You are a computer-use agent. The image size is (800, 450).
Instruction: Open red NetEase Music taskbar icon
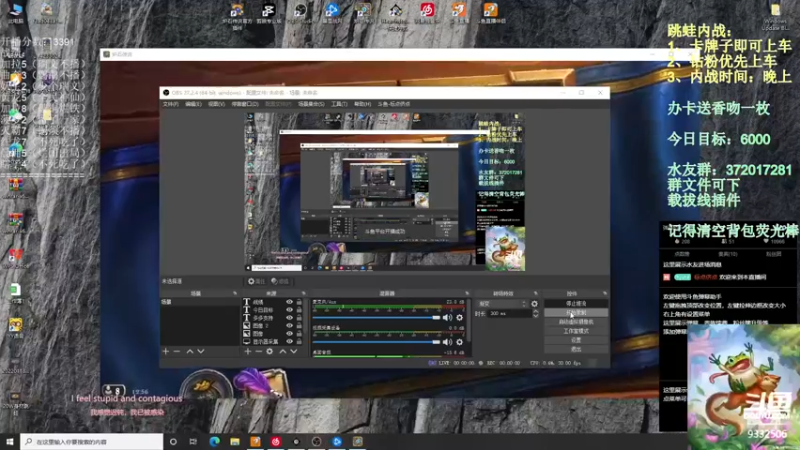pyautogui.click(x=276, y=441)
